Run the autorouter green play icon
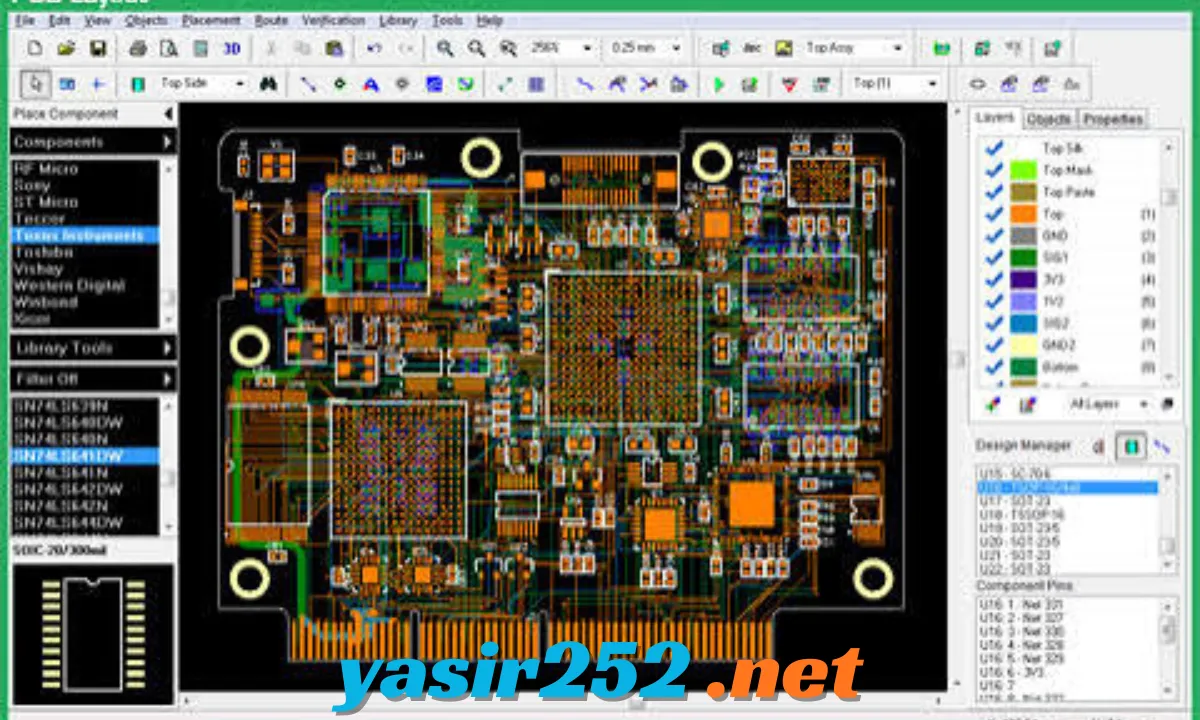Screen dimensions: 1200x720 tap(718, 85)
